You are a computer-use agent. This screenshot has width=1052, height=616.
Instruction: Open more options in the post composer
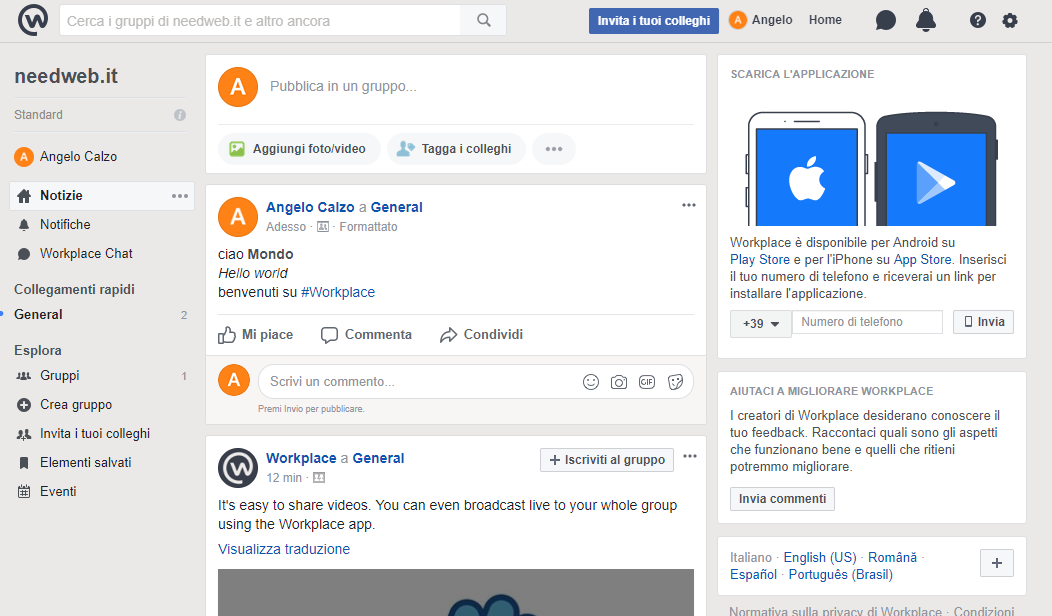tap(554, 149)
